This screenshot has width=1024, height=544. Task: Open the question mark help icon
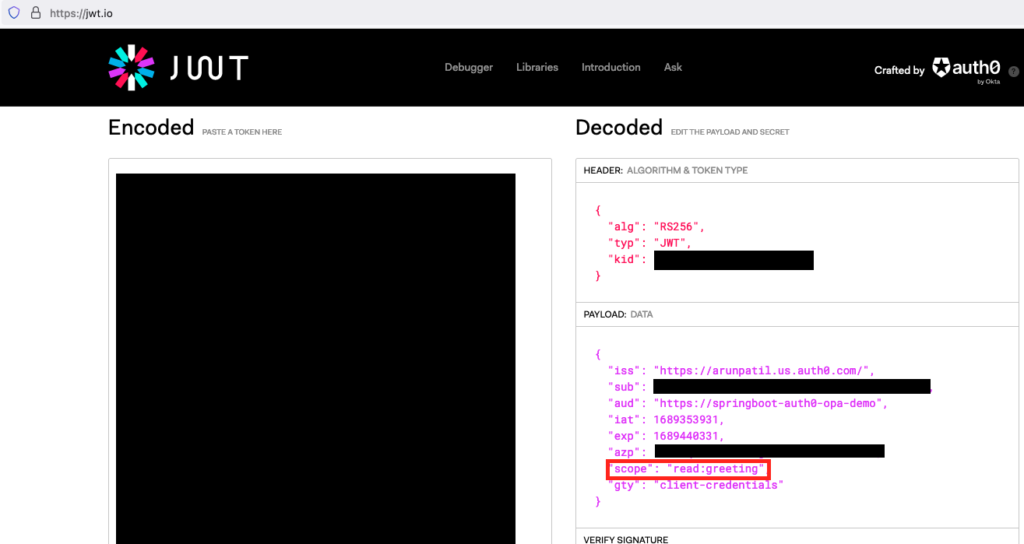[1013, 72]
